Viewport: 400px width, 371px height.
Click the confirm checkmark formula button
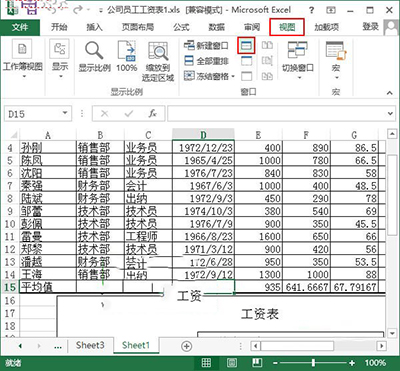point(128,114)
